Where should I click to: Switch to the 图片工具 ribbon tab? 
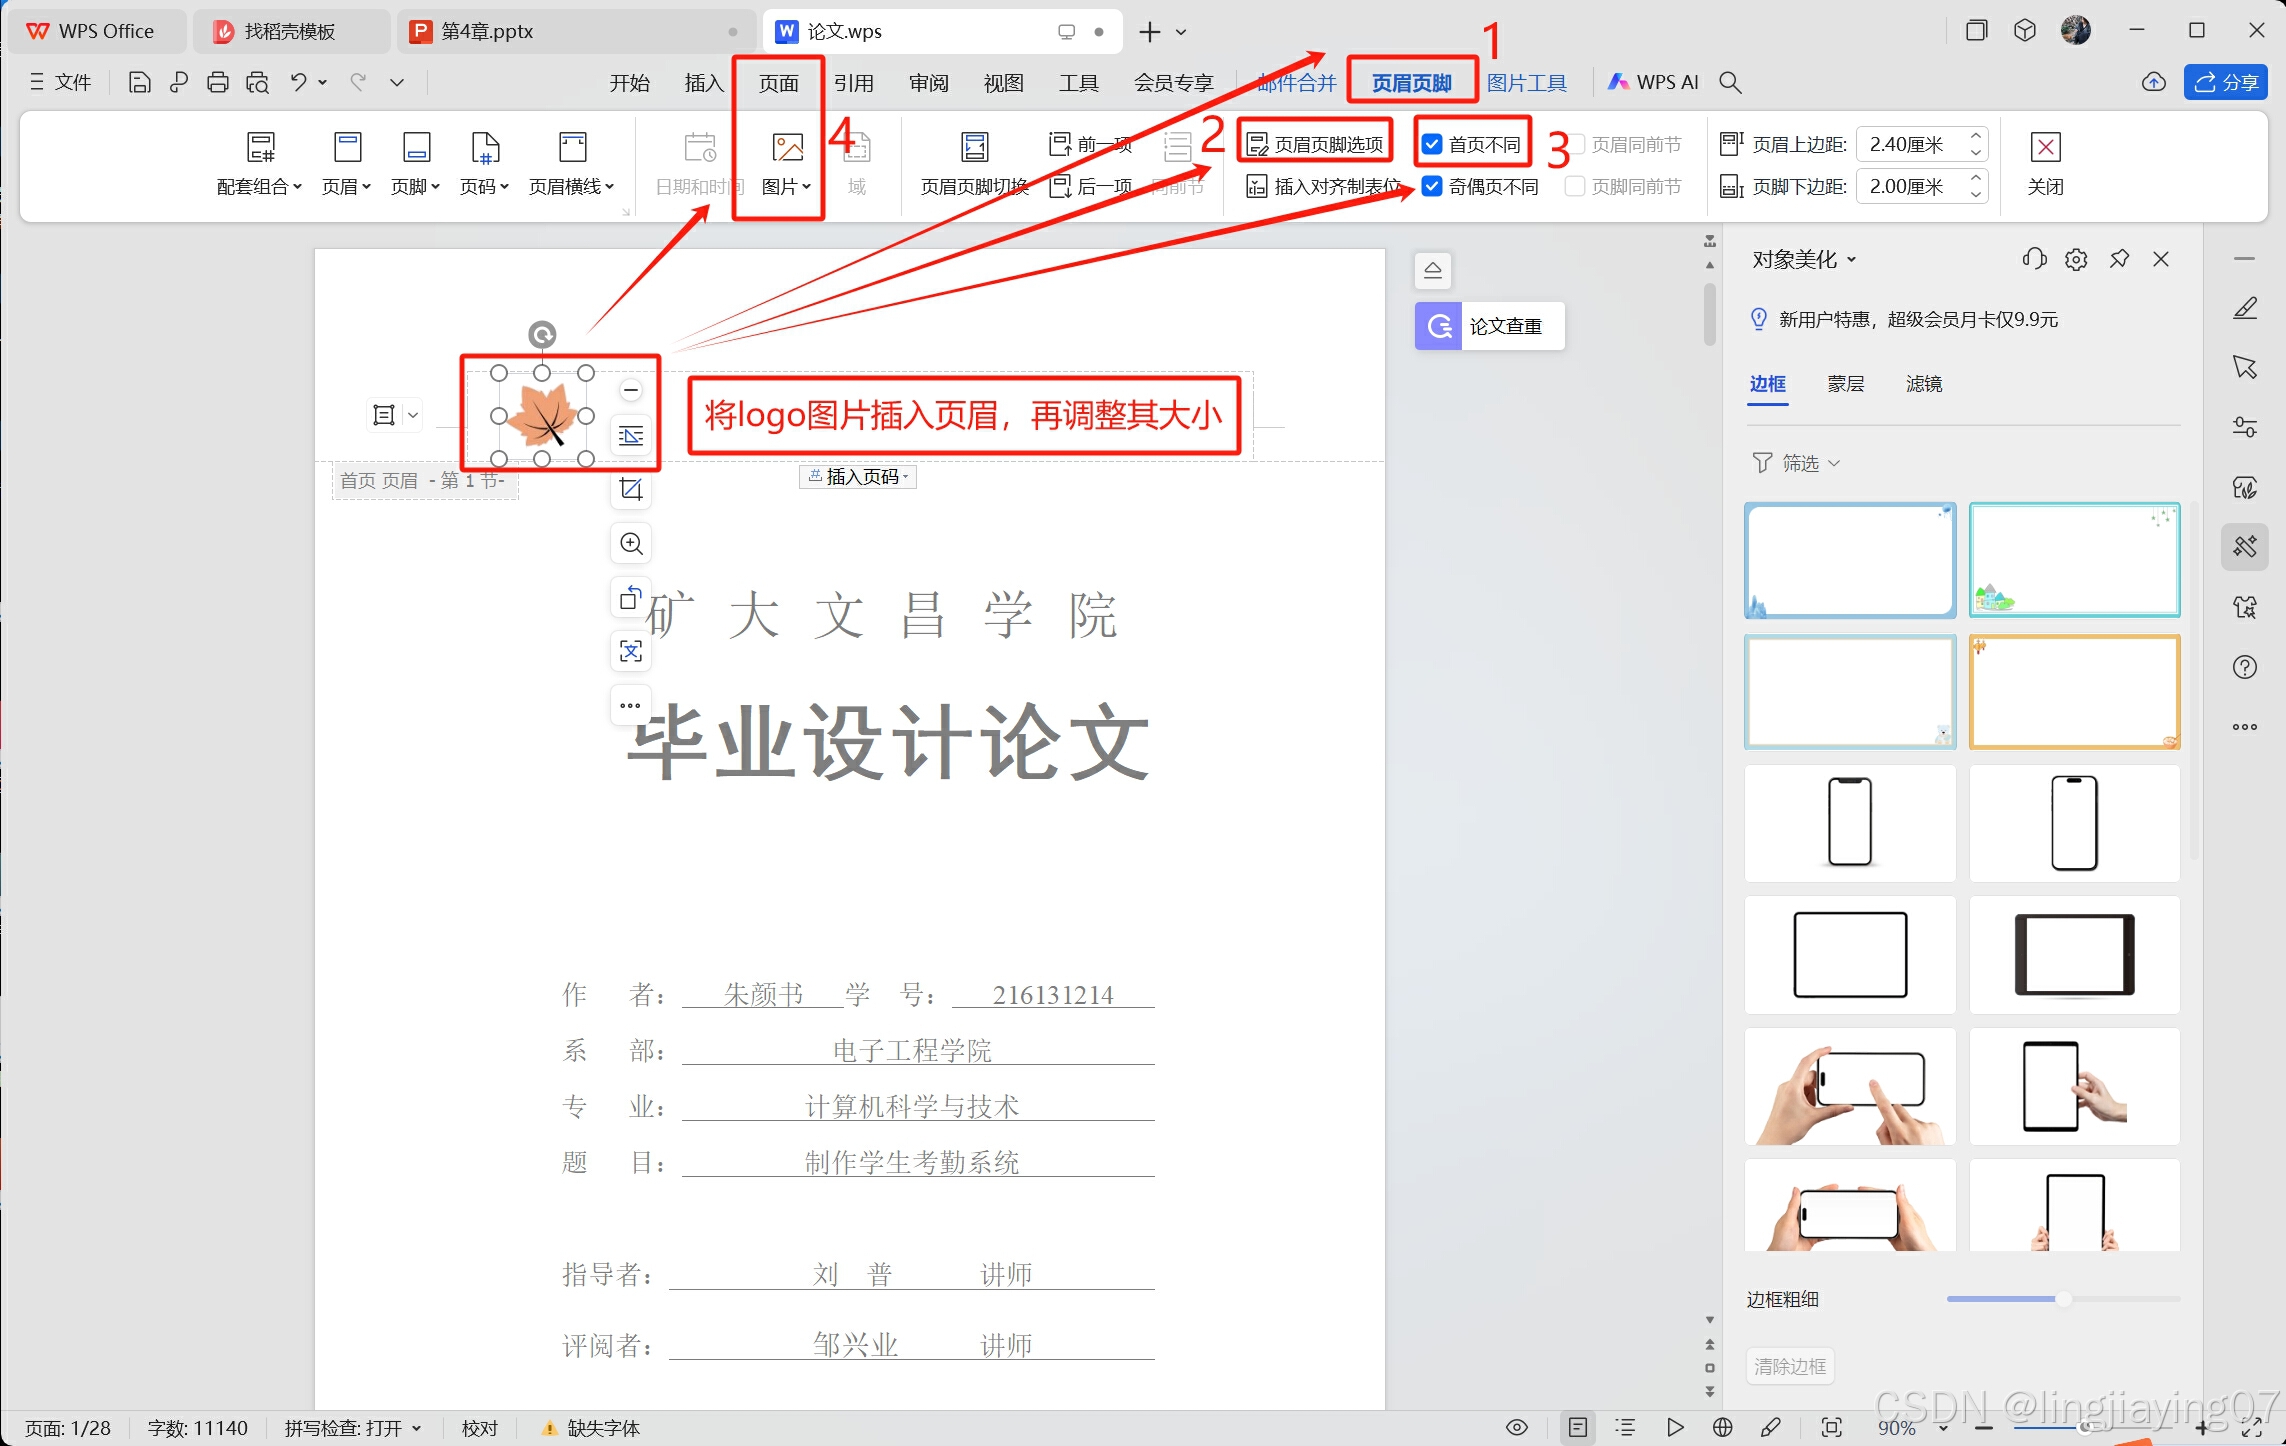point(1526,83)
